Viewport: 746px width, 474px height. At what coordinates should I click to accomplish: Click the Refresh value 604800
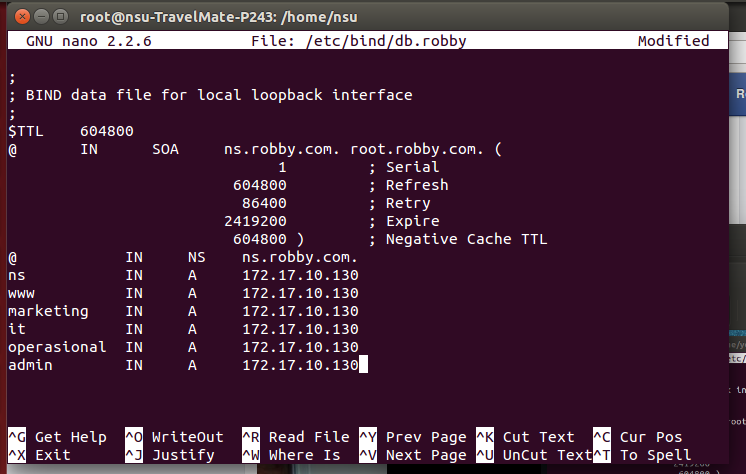(x=260, y=185)
